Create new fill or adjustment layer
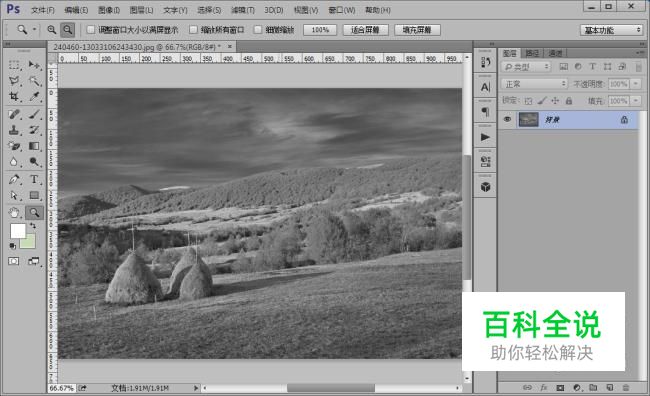The image size is (650, 396). (x=577, y=388)
